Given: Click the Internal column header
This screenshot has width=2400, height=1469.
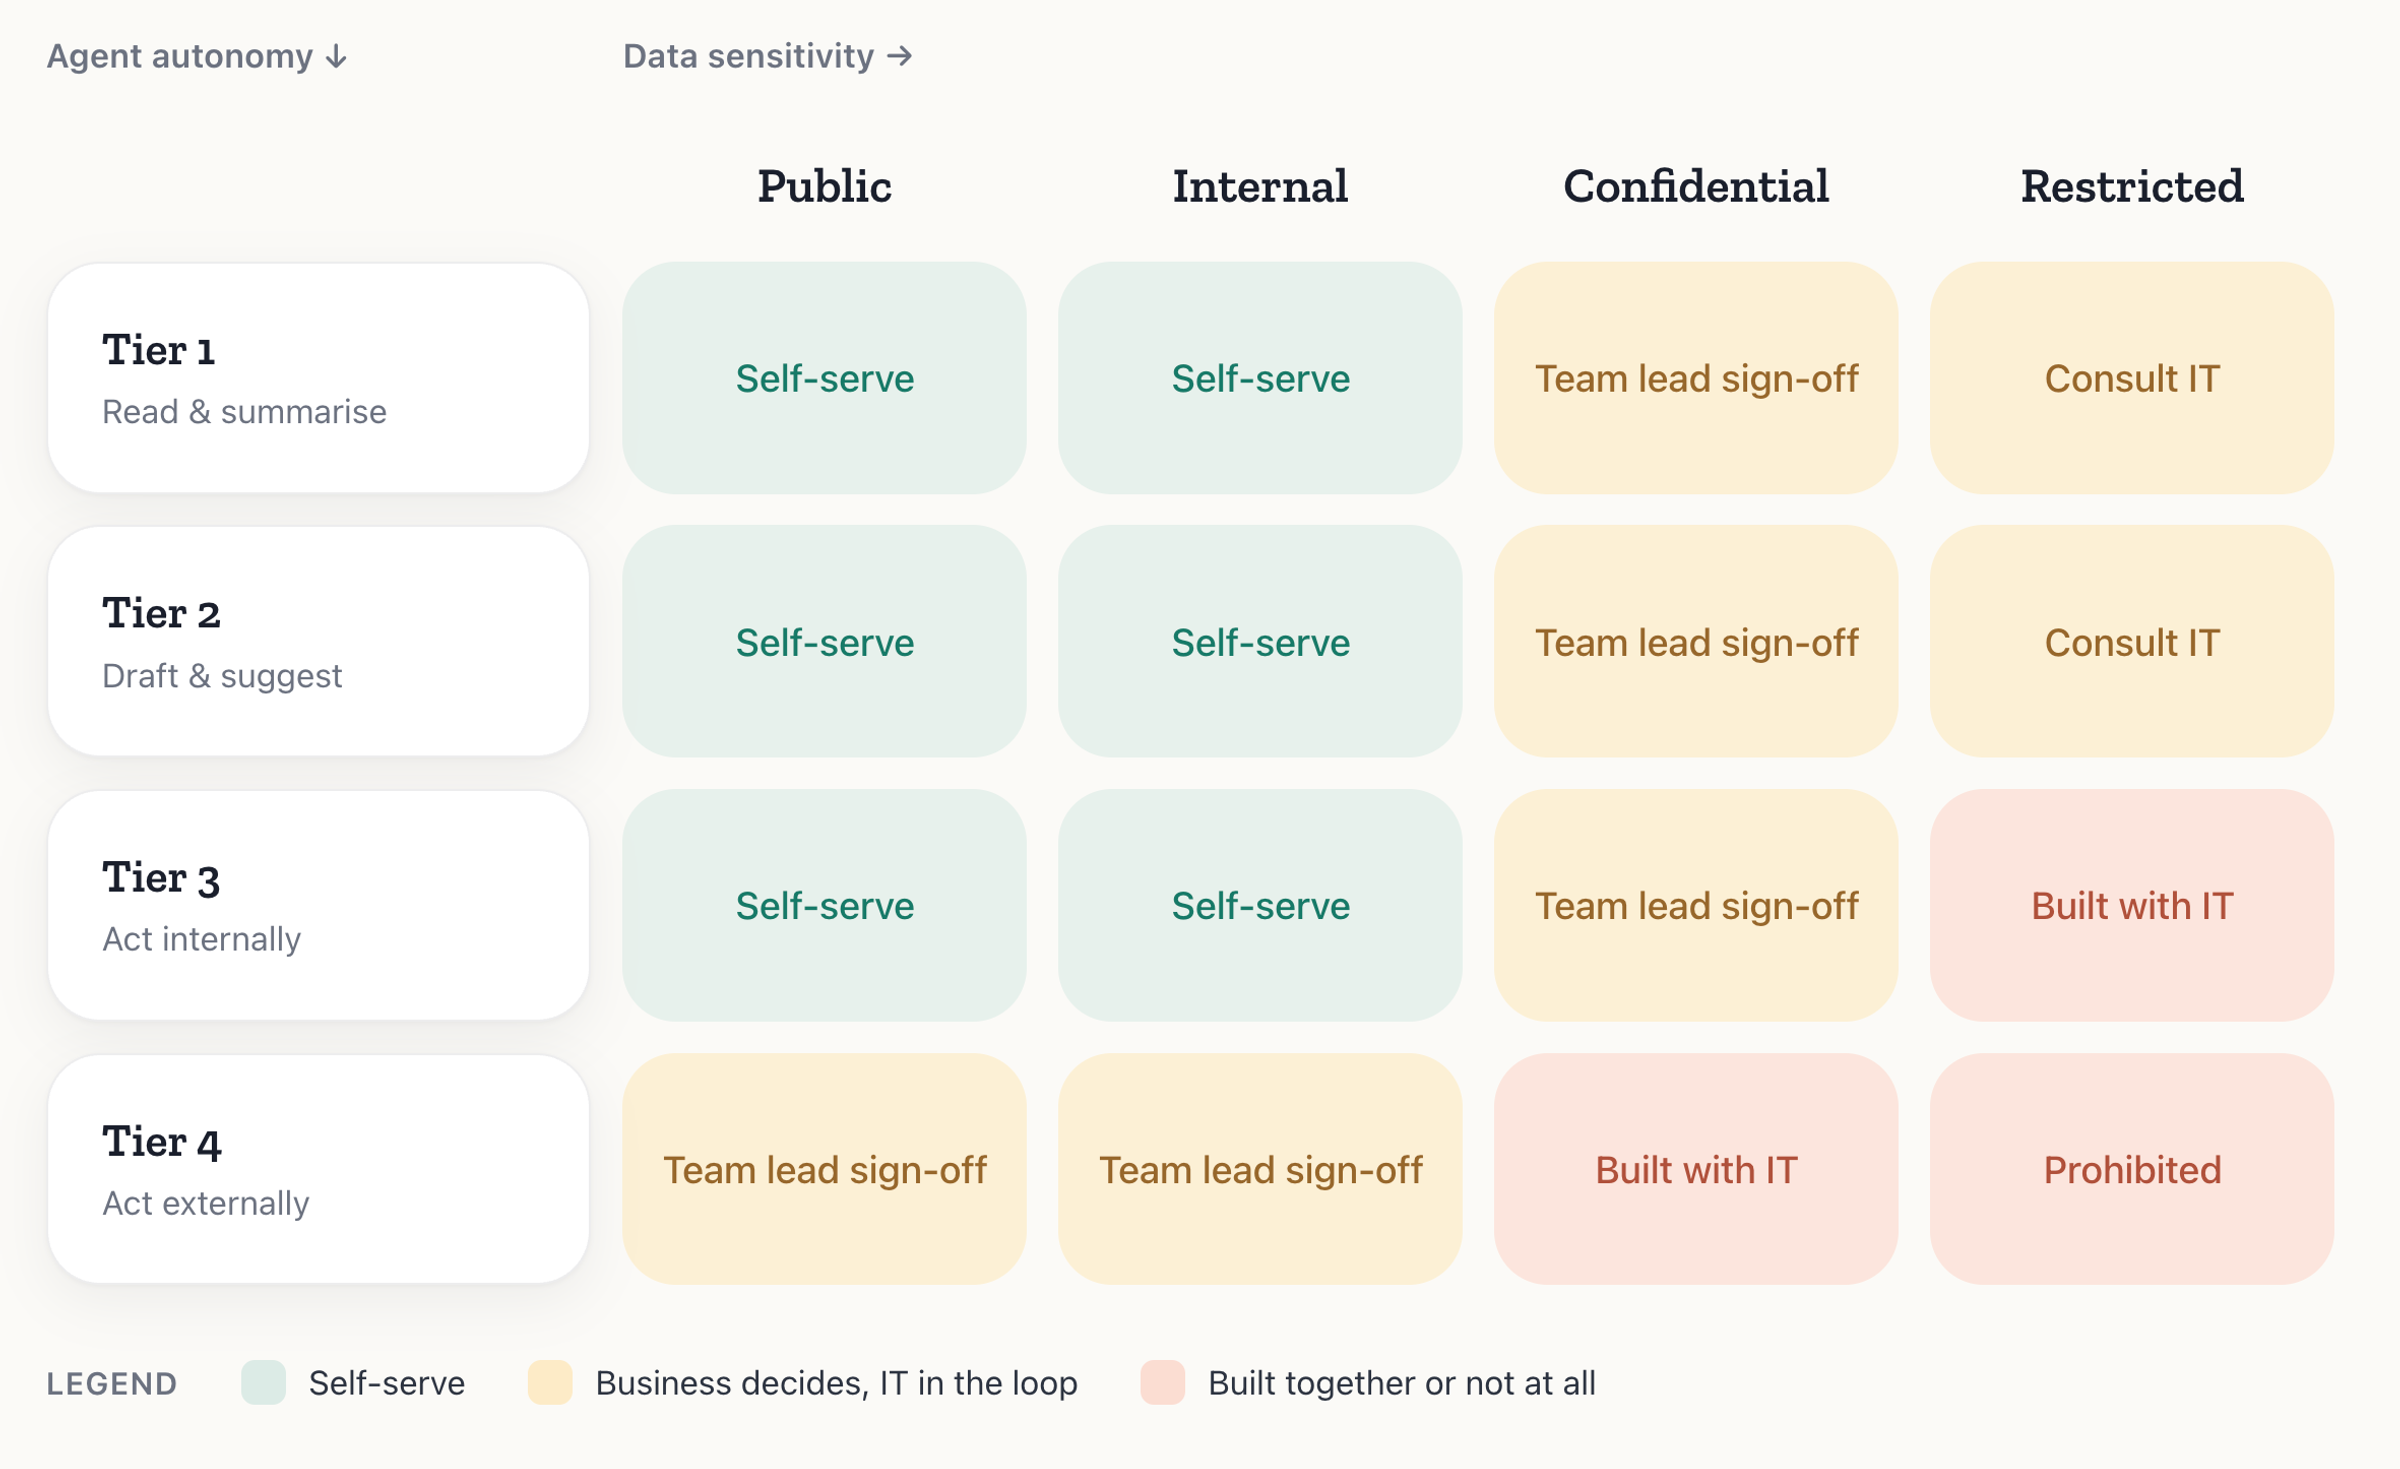Looking at the screenshot, I should pos(1260,186).
